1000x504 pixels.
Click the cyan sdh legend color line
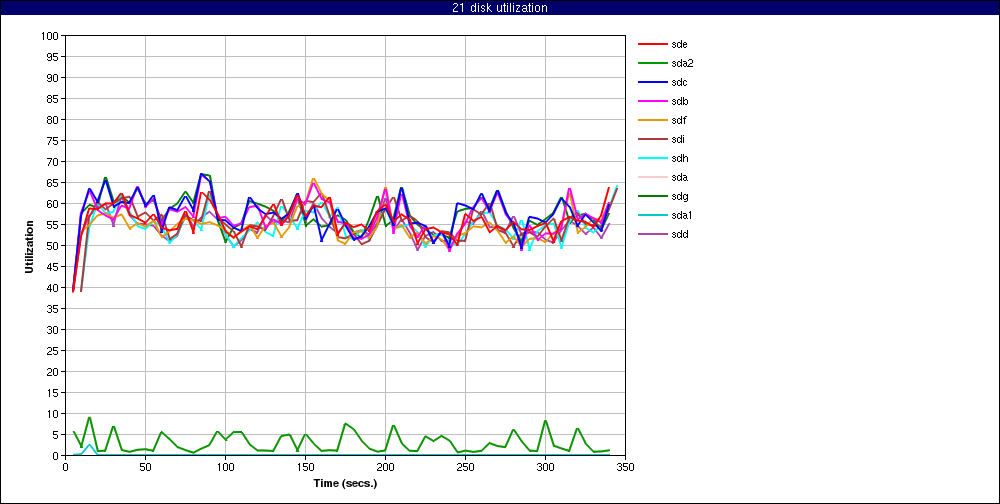coord(652,158)
